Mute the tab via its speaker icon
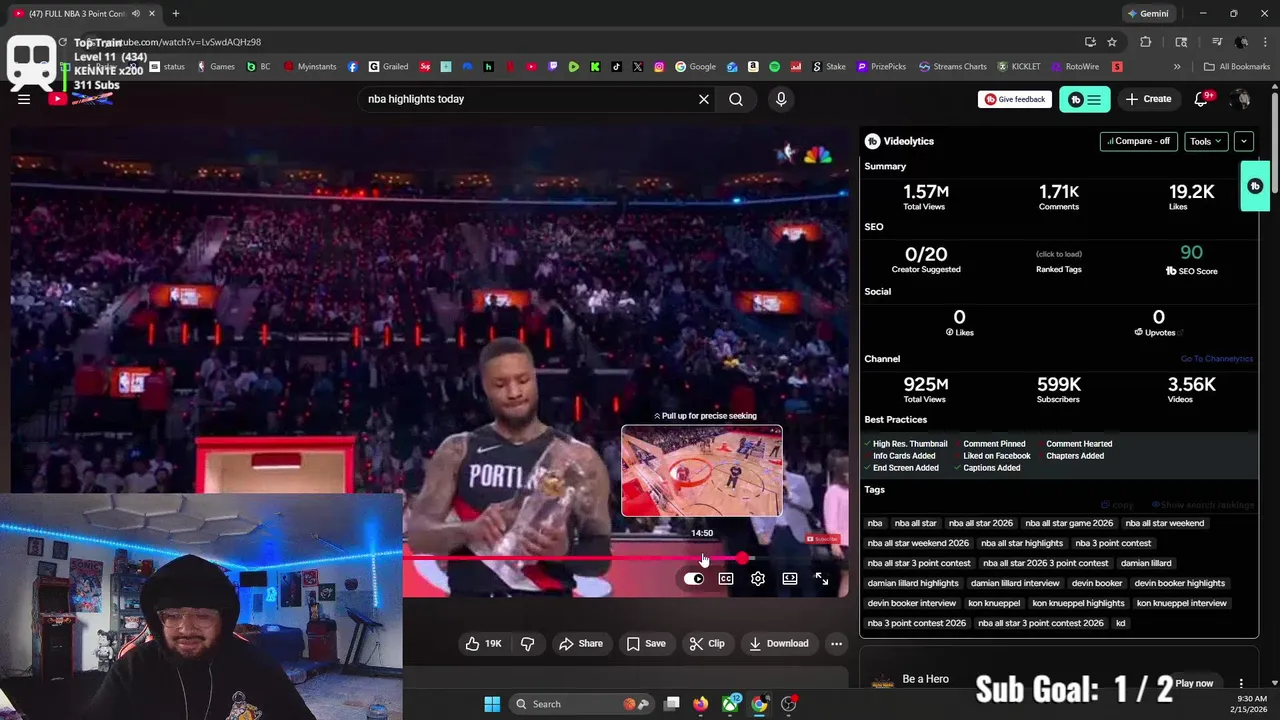Screen dimensions: 1280x720 135,14
